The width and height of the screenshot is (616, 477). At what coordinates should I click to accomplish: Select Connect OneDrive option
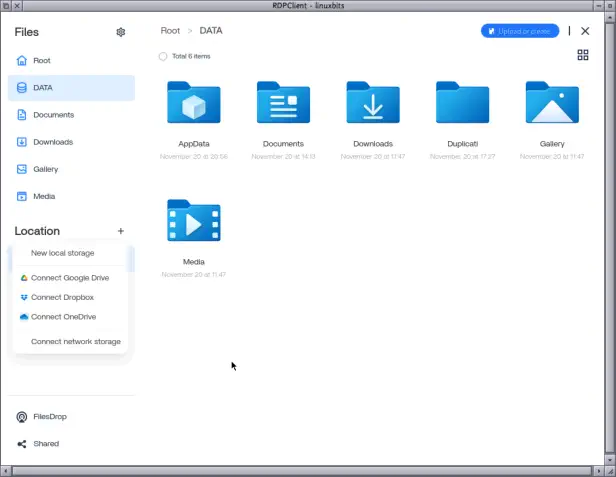(63, 317)
